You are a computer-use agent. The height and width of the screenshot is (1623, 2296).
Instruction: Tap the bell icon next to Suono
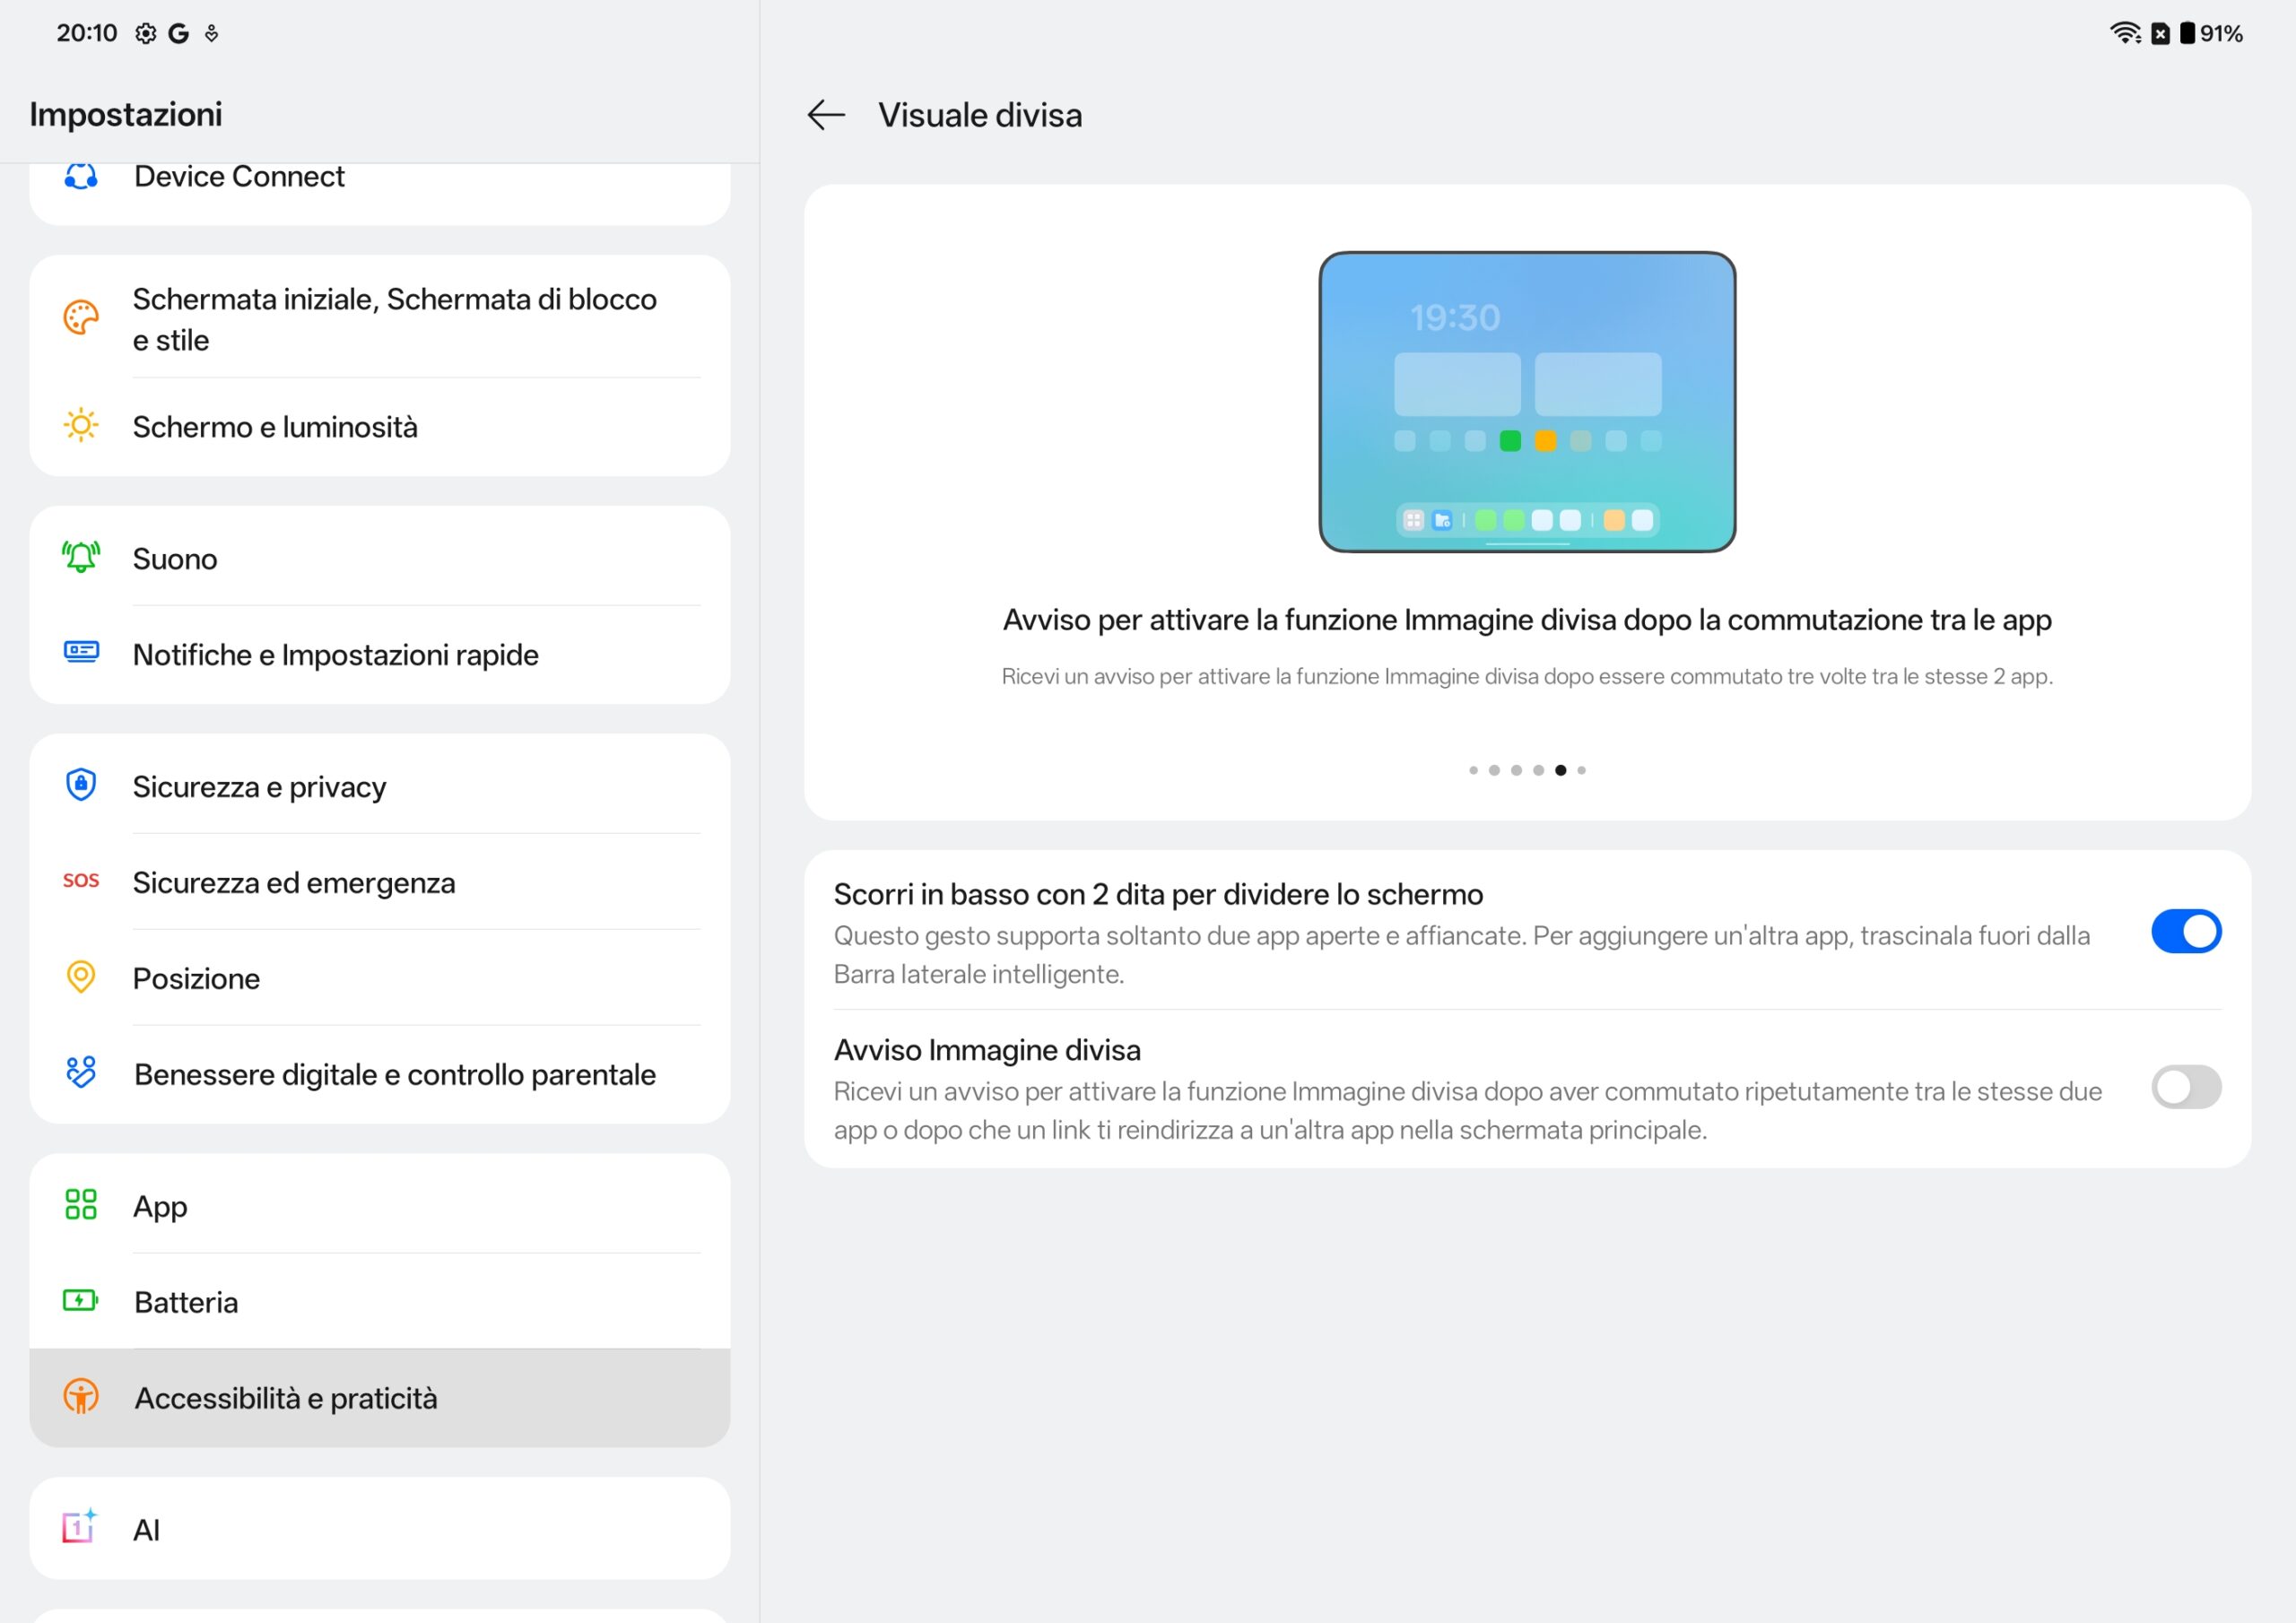(x=81, y=557)
